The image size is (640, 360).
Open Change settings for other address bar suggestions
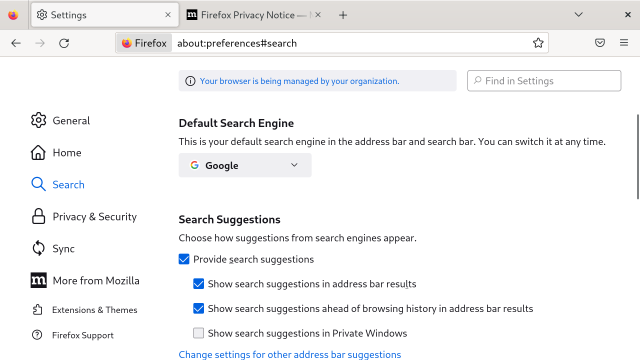290,354
